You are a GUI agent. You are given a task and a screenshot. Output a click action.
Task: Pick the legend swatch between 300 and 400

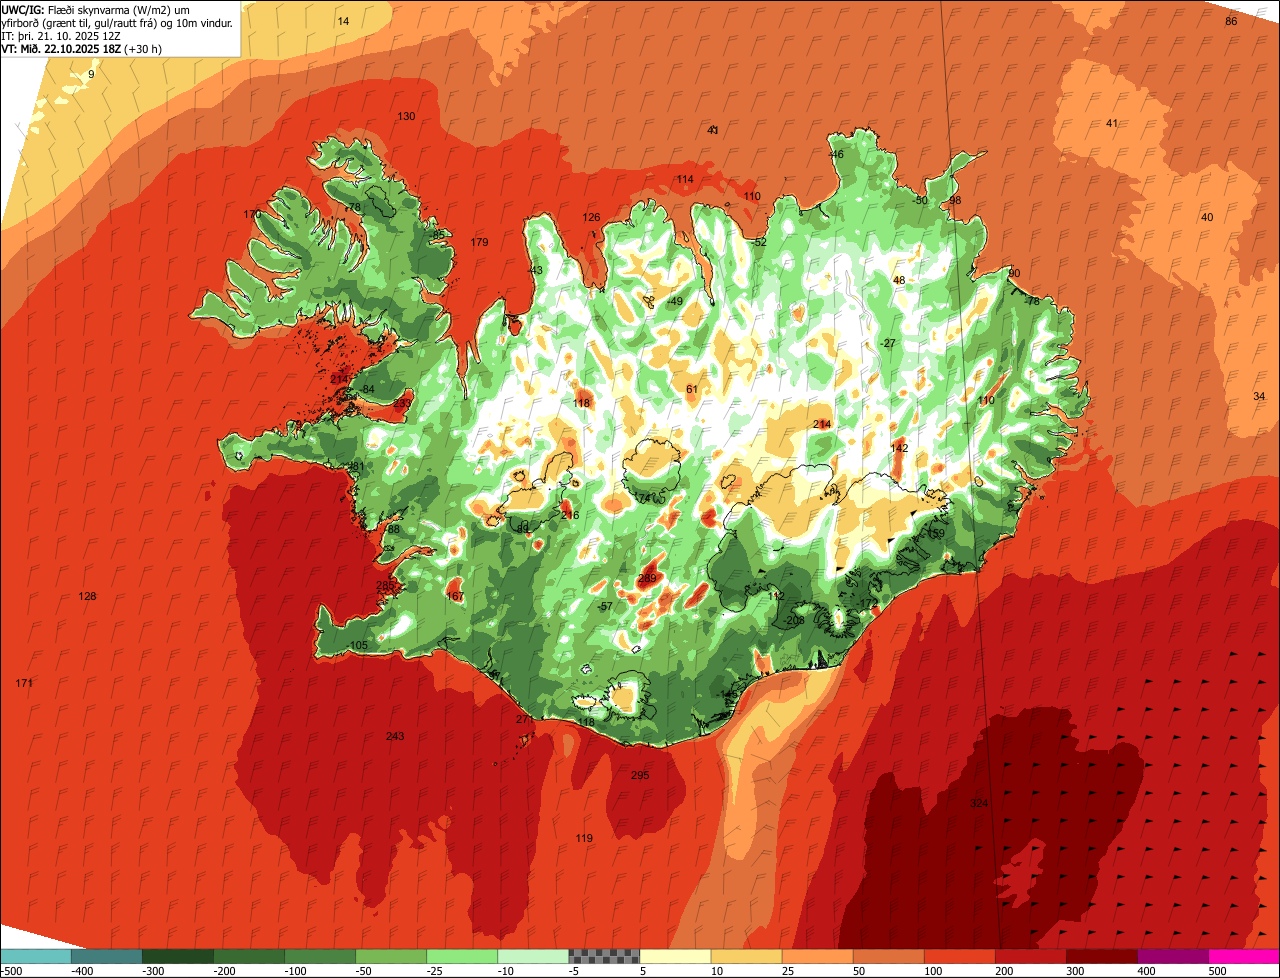click(1101, 956)
